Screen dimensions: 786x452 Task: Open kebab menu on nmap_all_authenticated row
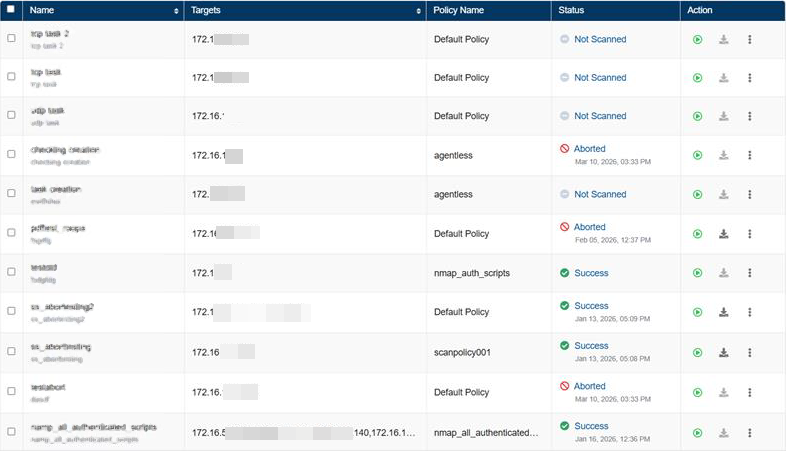(749, 432)
